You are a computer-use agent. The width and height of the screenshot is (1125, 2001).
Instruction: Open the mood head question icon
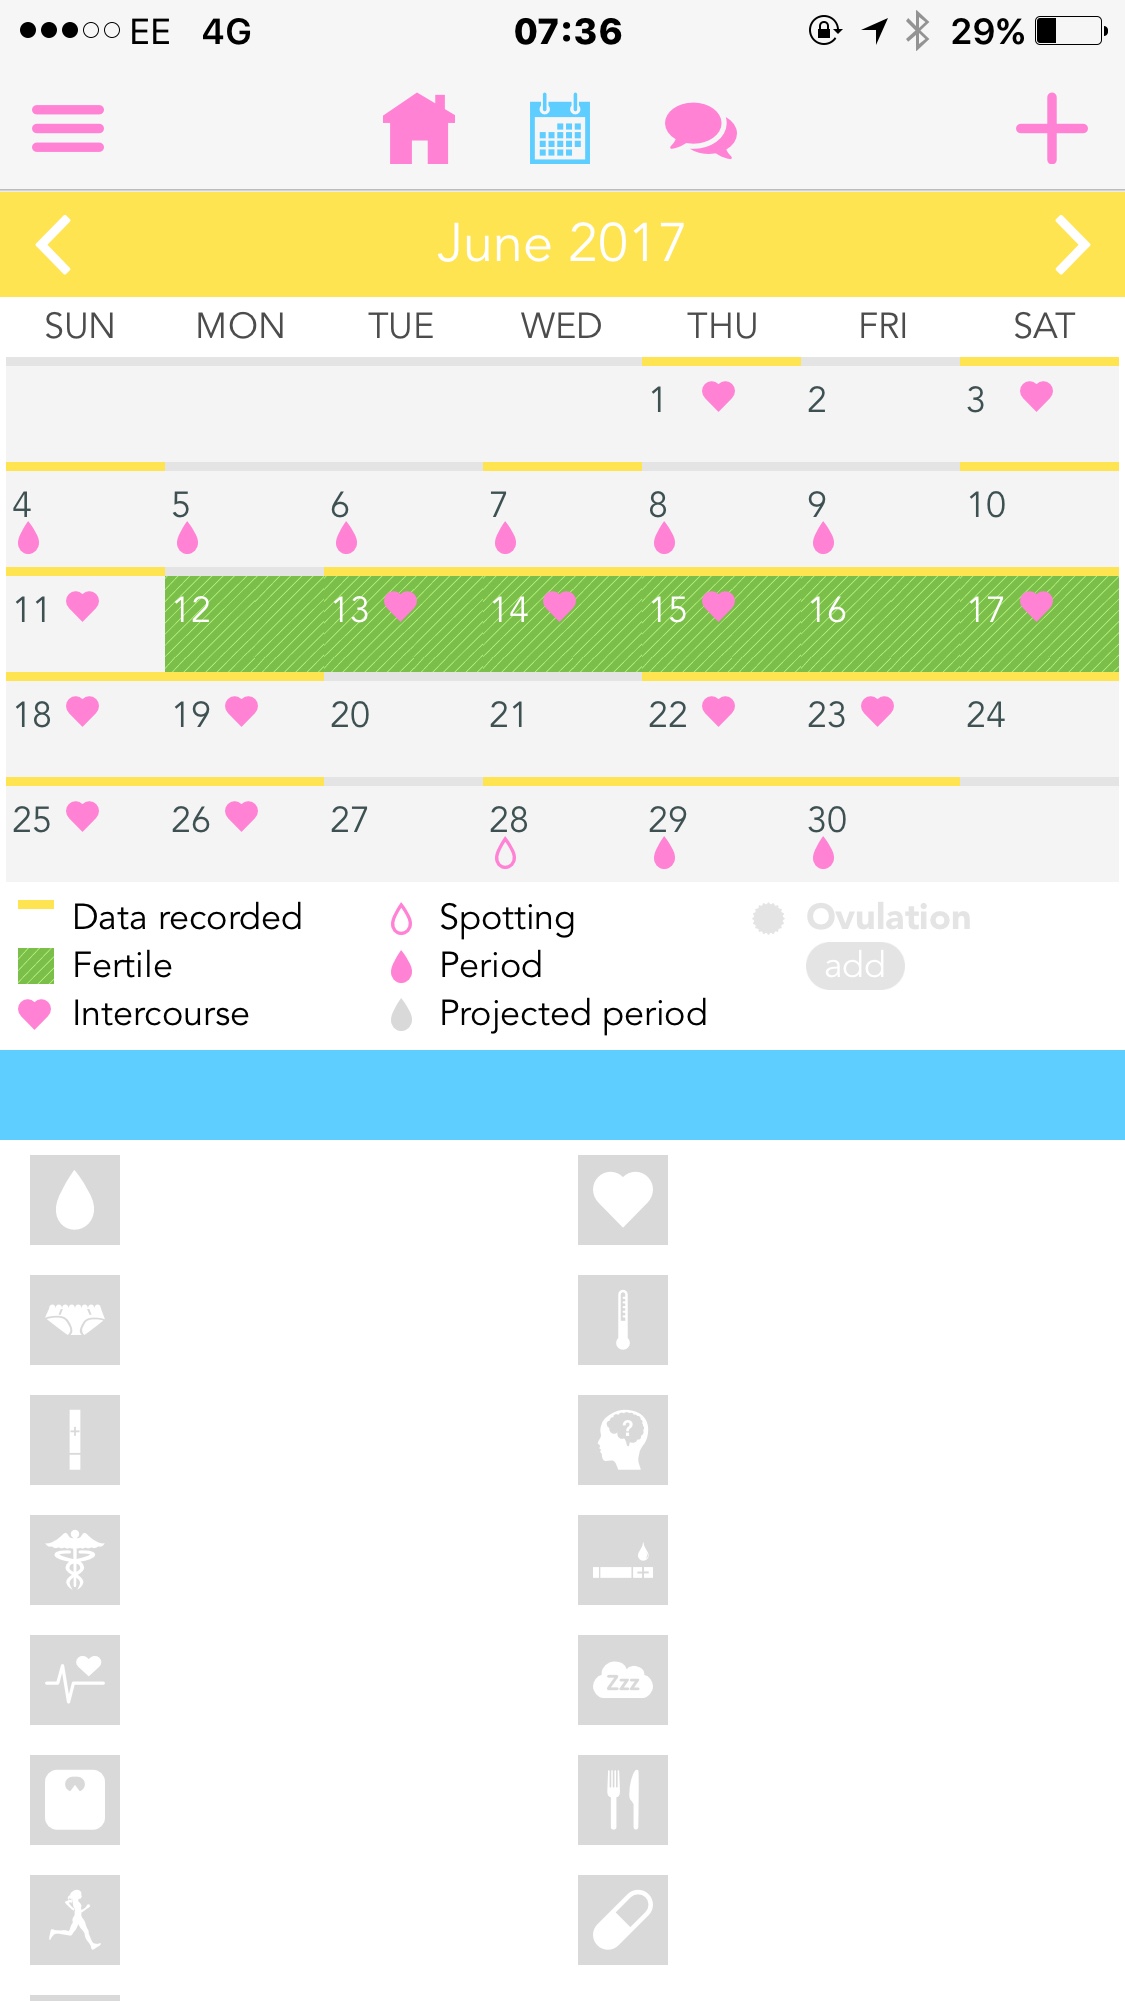coord(623,1440)
